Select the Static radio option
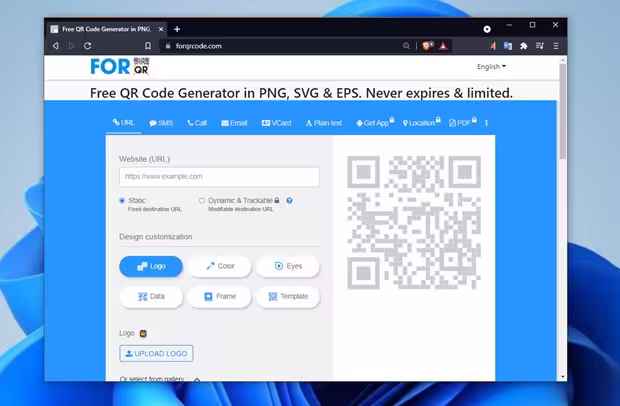This screenshot has width=620, height=406. (x=122, y=201)
